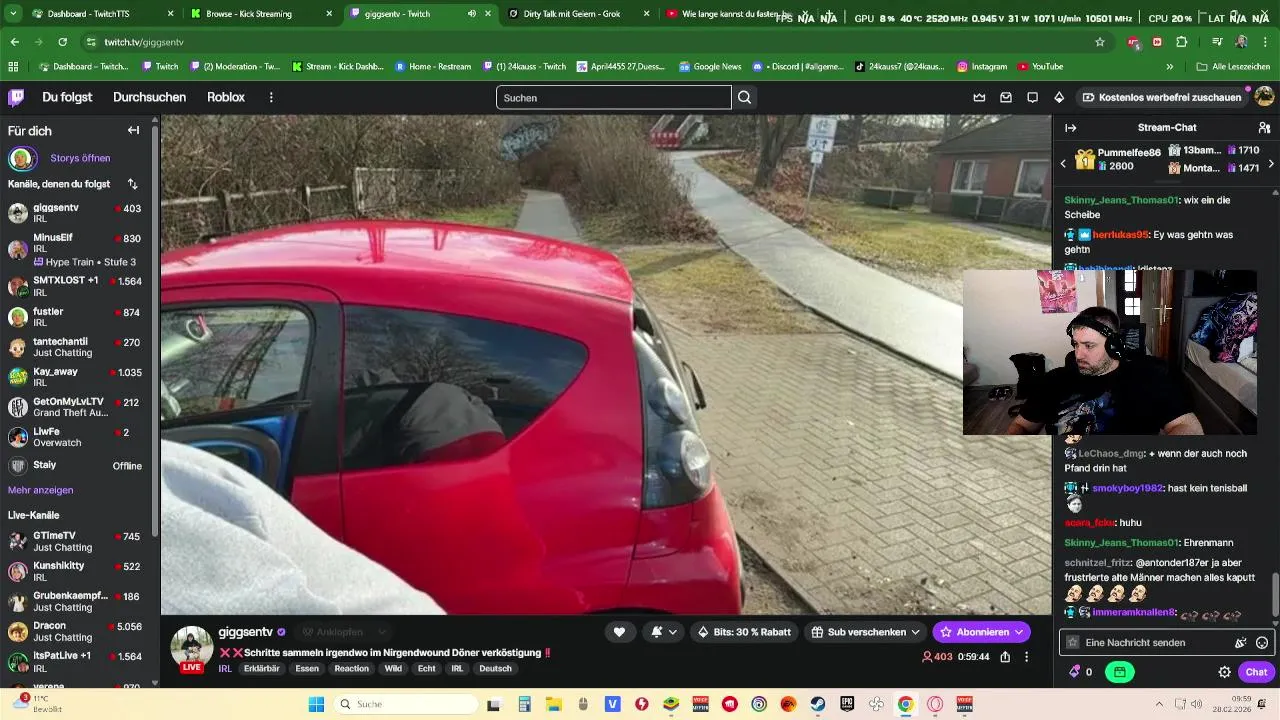Click the search magnifier button
1280x720 pixels.
744,97
